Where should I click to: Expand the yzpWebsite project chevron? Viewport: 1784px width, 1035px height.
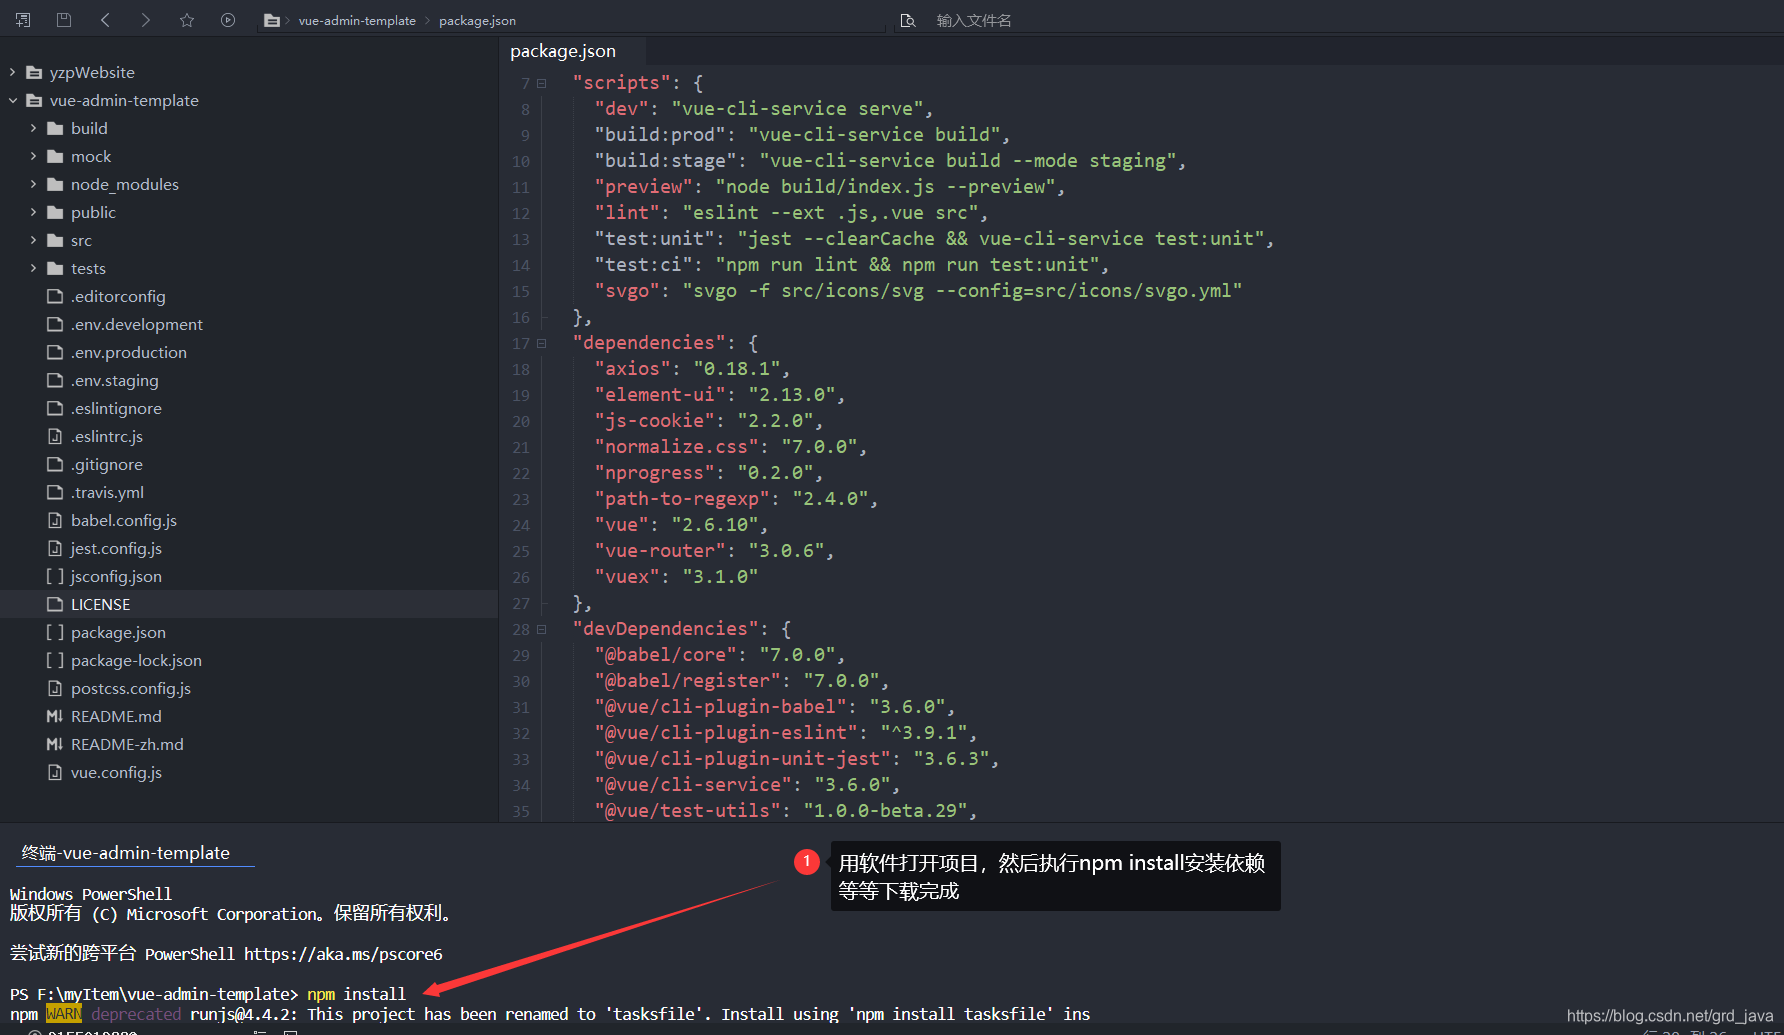(13, 72)
